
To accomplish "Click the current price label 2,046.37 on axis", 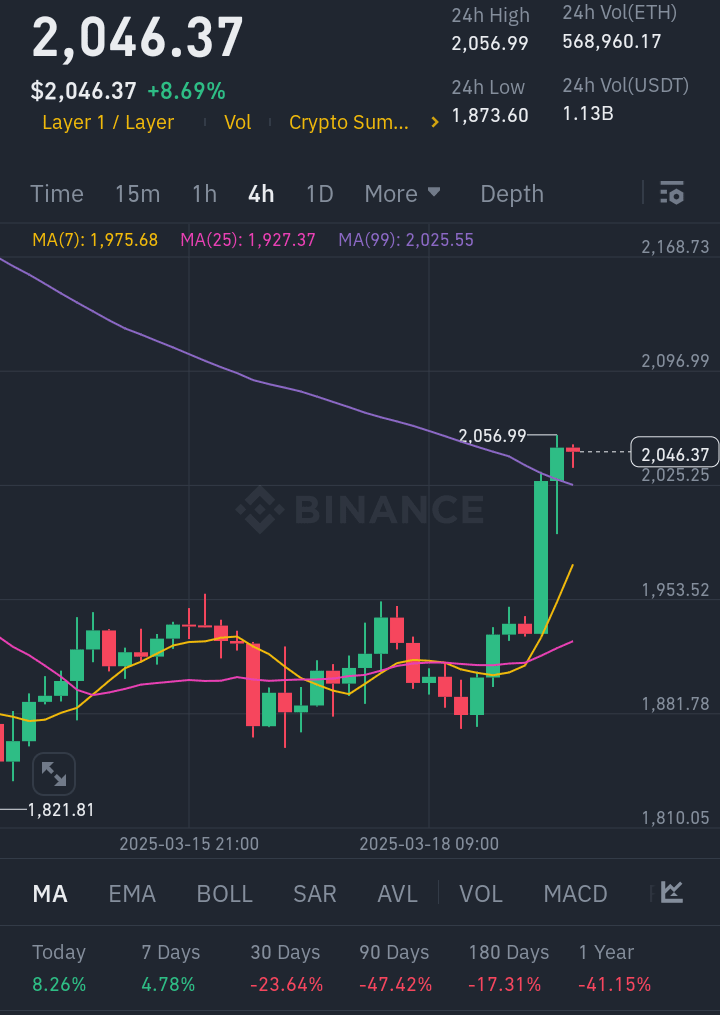I will [675, 454].
